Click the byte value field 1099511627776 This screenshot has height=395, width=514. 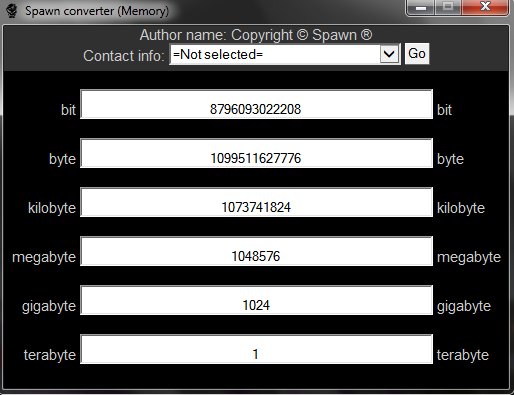pos(256,153)
